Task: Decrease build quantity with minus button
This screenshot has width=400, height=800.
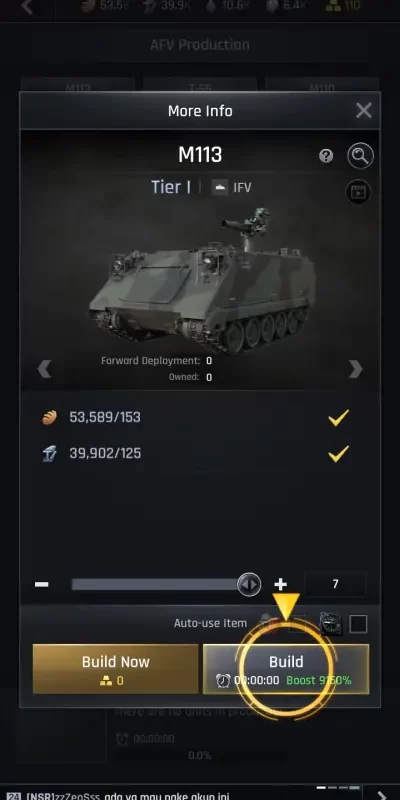Action: pos(42,584)
